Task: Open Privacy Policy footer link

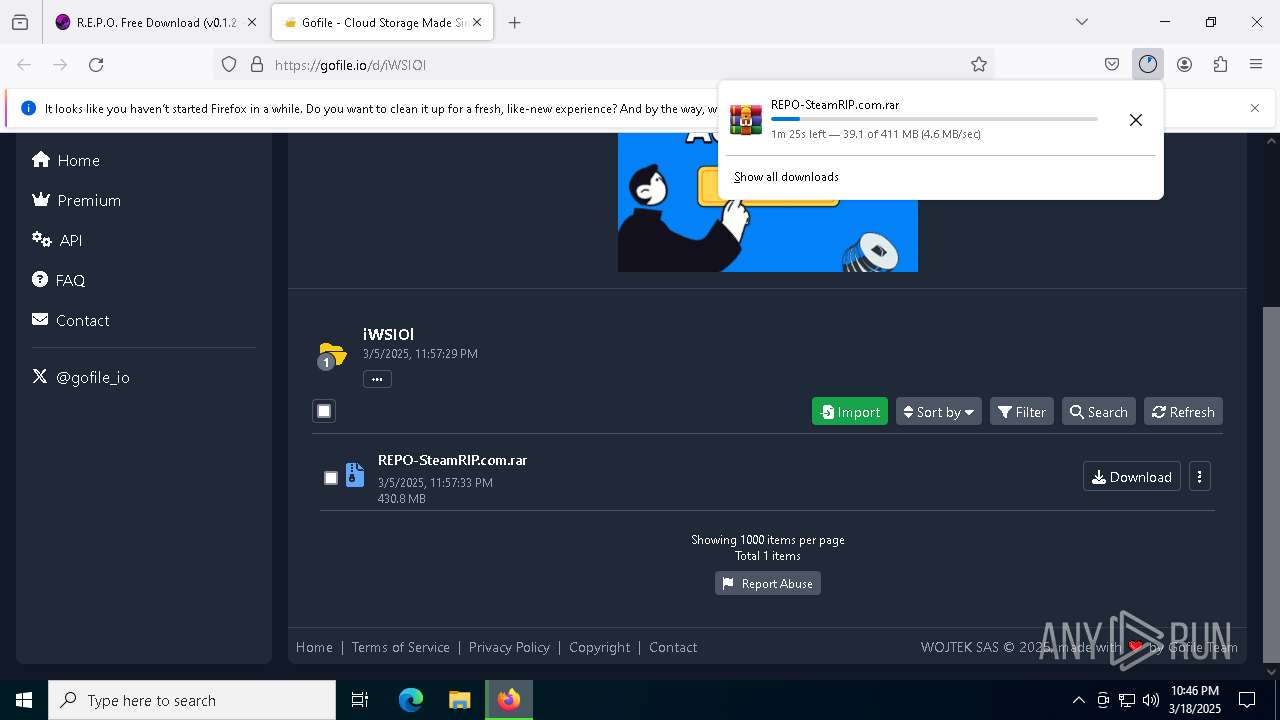Action: 509,647
